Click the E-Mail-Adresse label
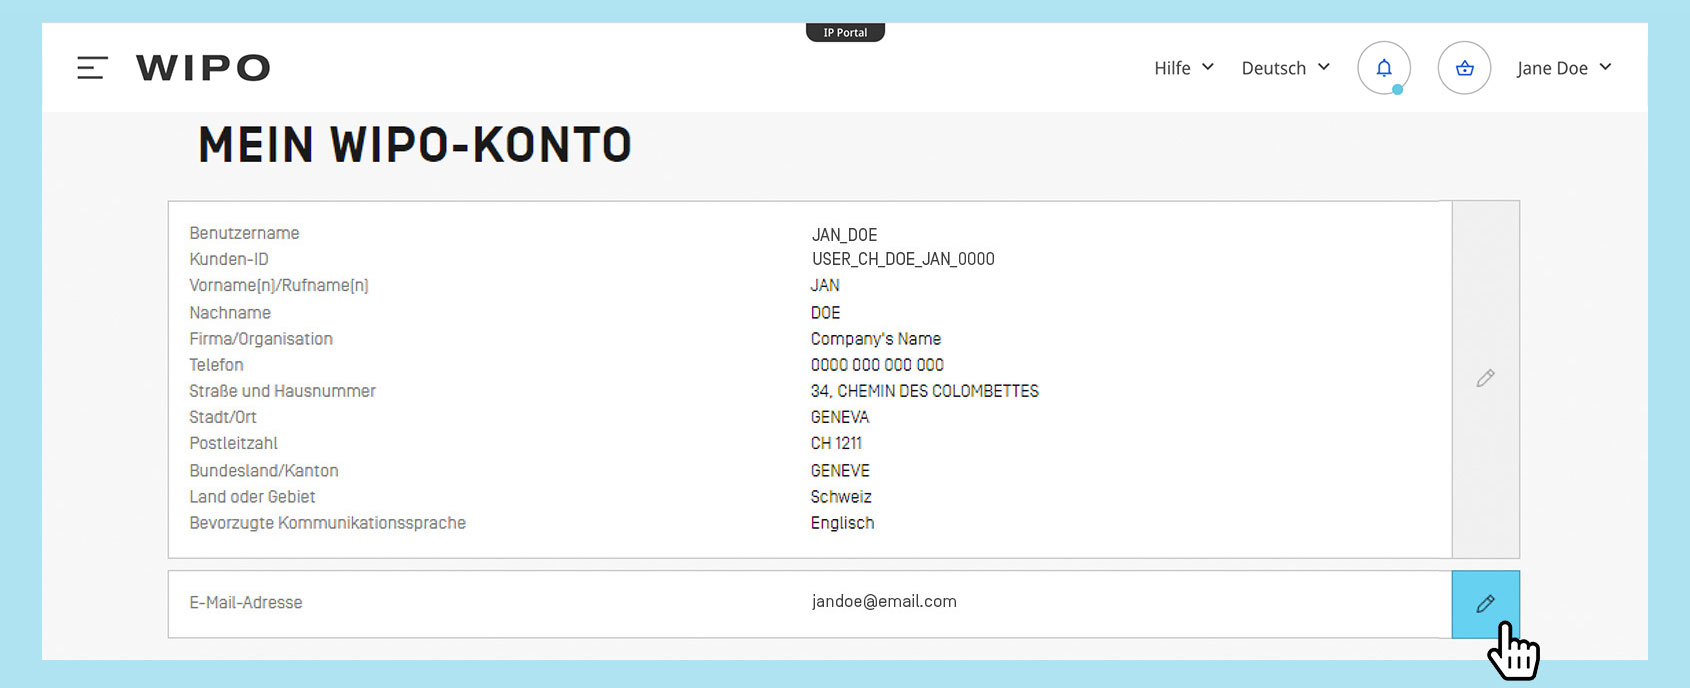The height and width of the screenshot is (688, 1690). (246, 603)
